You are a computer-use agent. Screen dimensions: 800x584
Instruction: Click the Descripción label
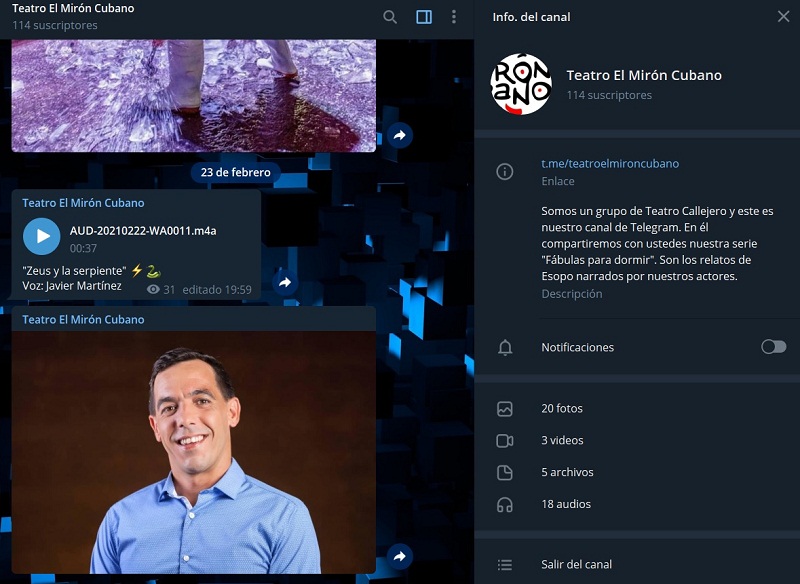(x=571, y=294)
